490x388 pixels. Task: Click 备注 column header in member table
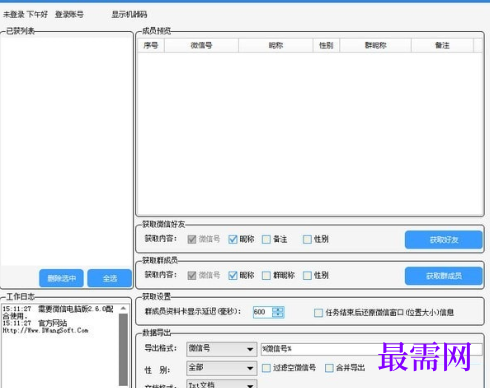coord(442,45)
